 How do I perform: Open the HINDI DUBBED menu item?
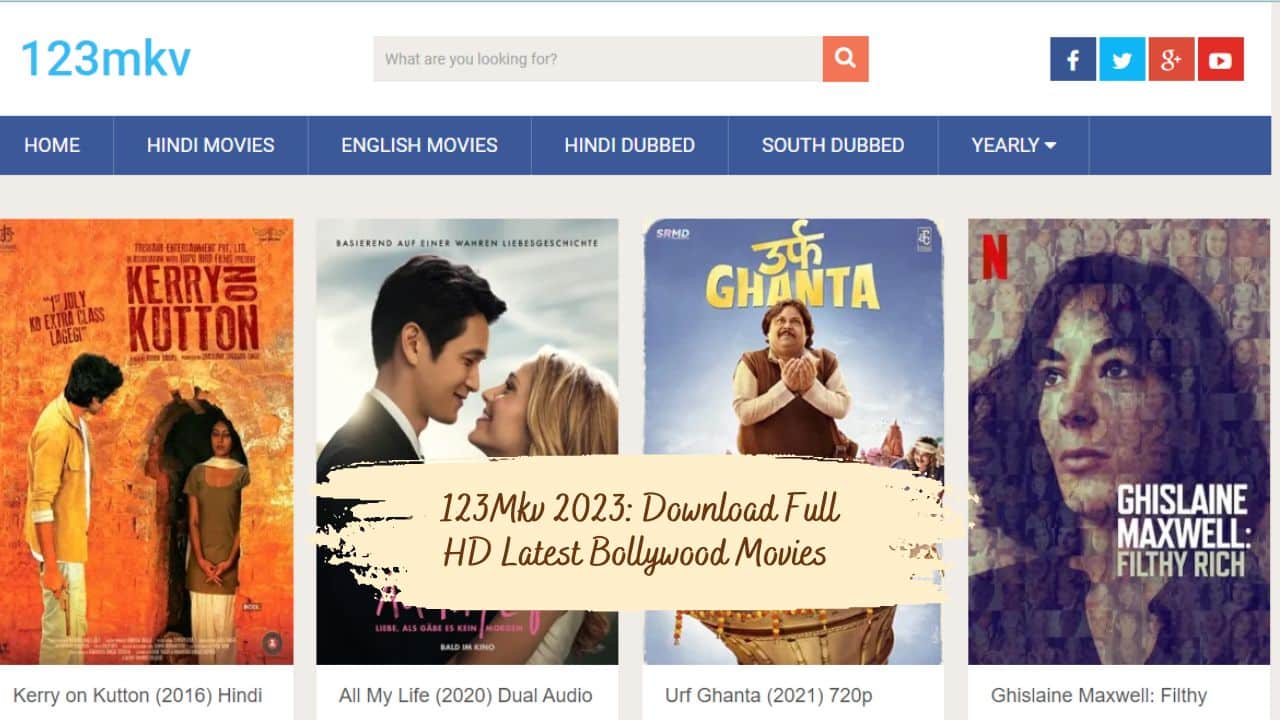630,145
